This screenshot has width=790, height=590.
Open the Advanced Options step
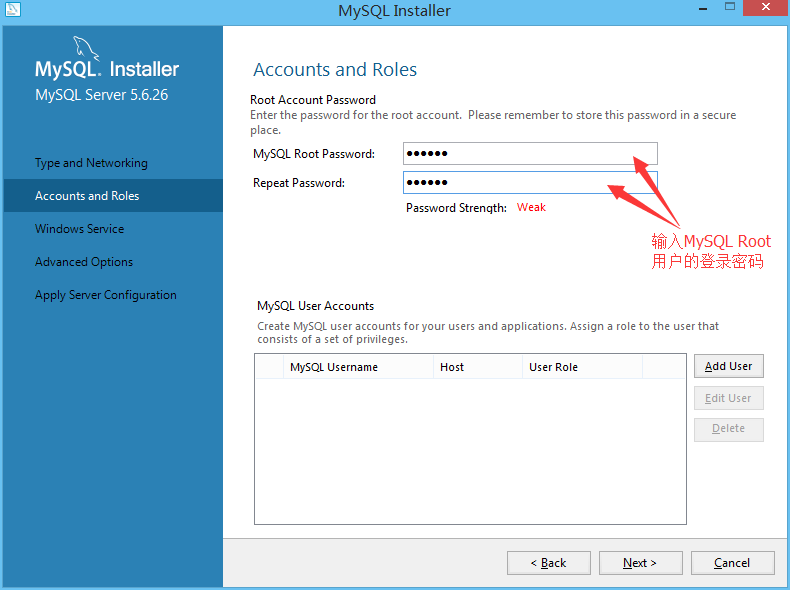pos(84,262)
